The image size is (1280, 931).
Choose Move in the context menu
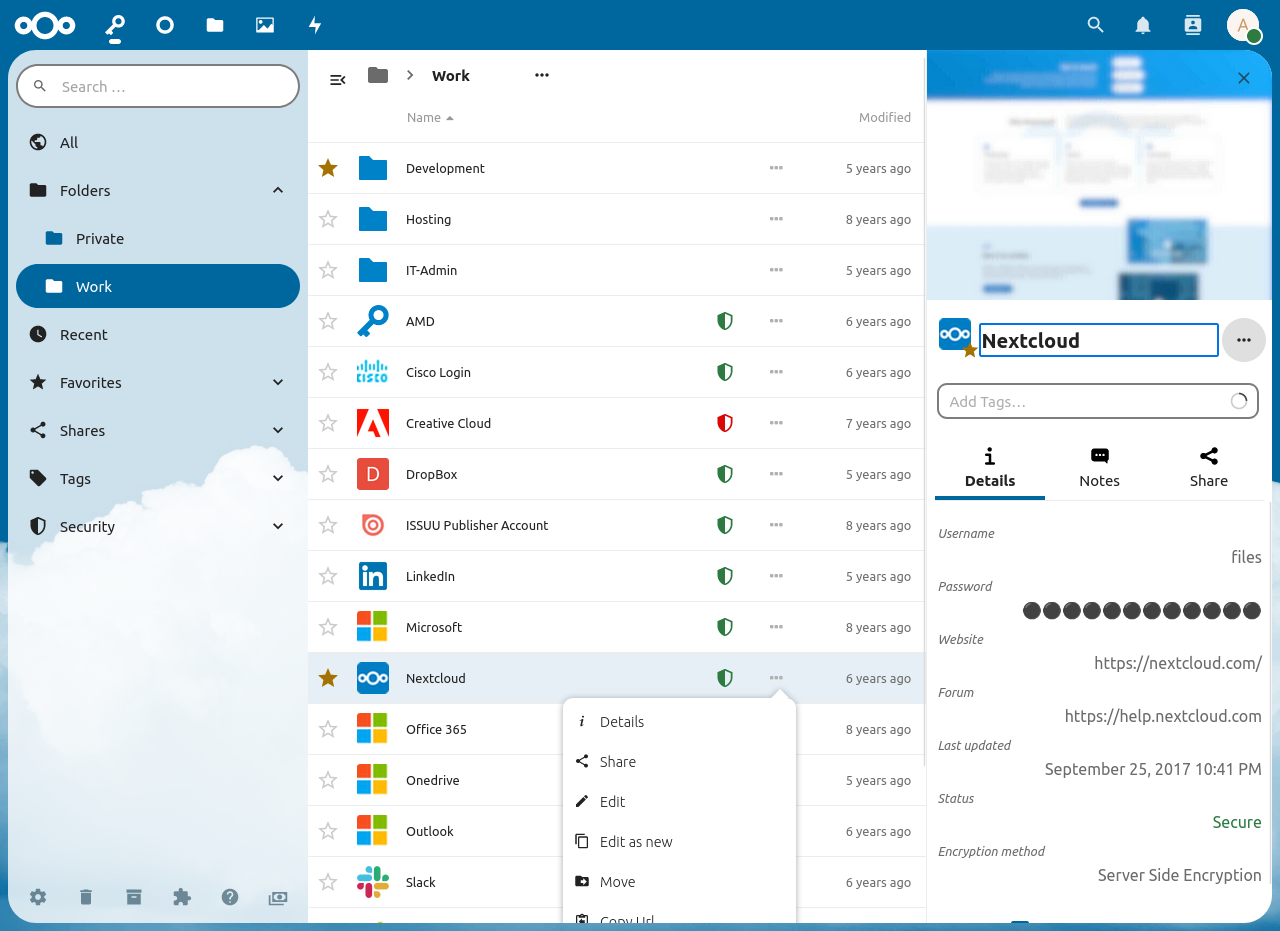point(680,882)
